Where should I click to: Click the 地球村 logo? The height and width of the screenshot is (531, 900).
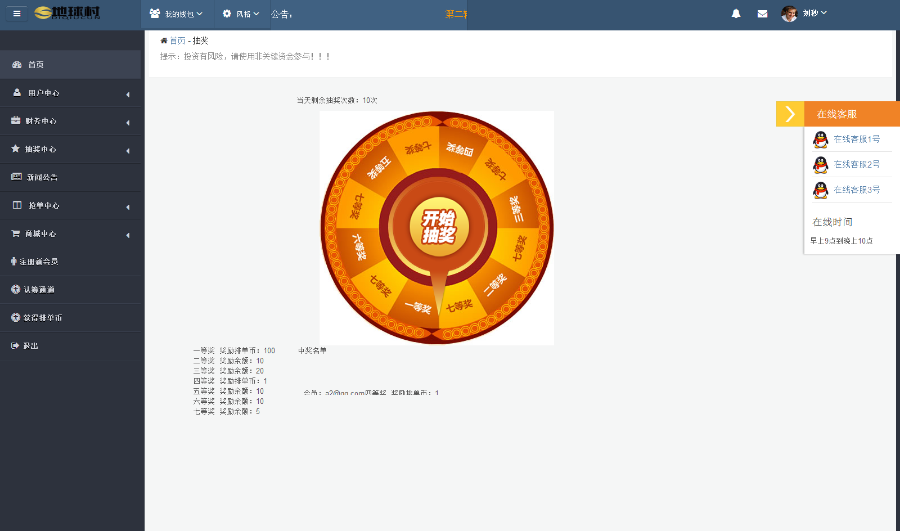click(67, 13)
